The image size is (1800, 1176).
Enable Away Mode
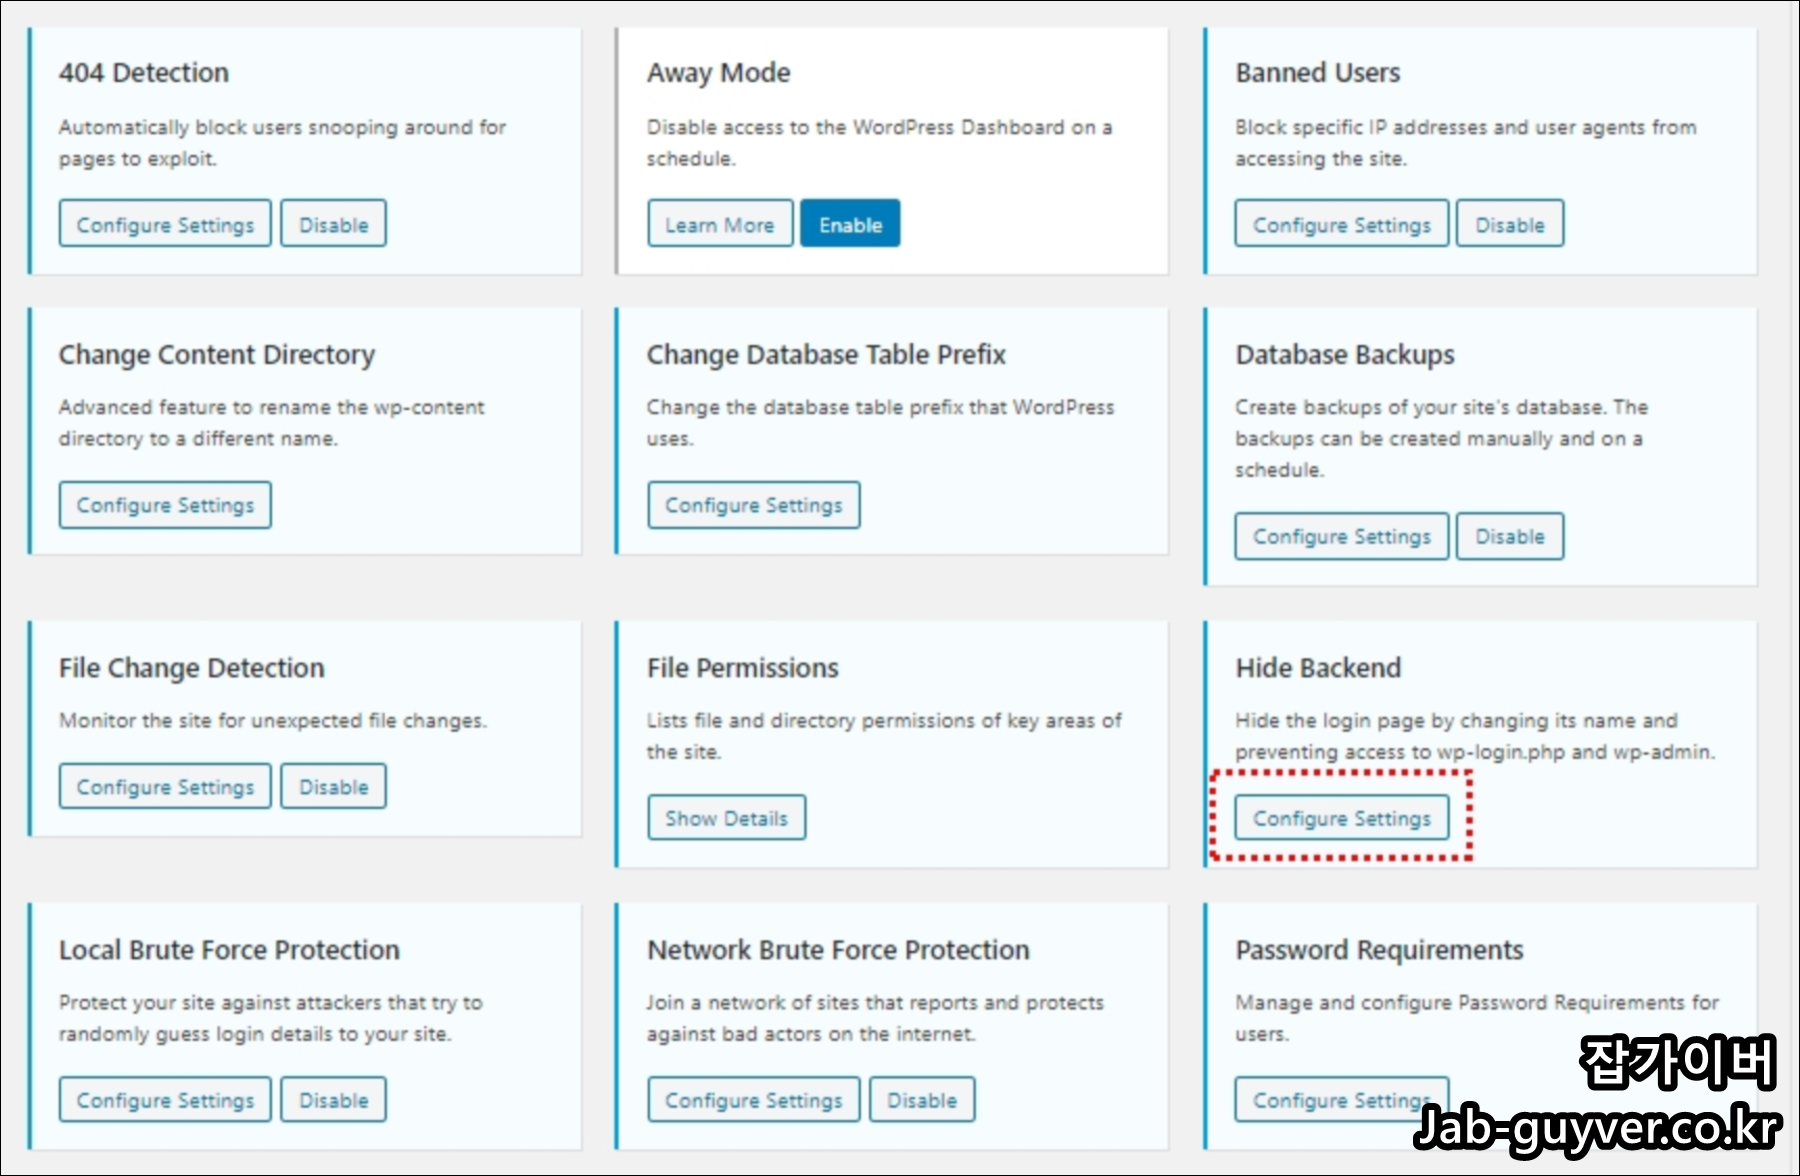click(850, 224)
